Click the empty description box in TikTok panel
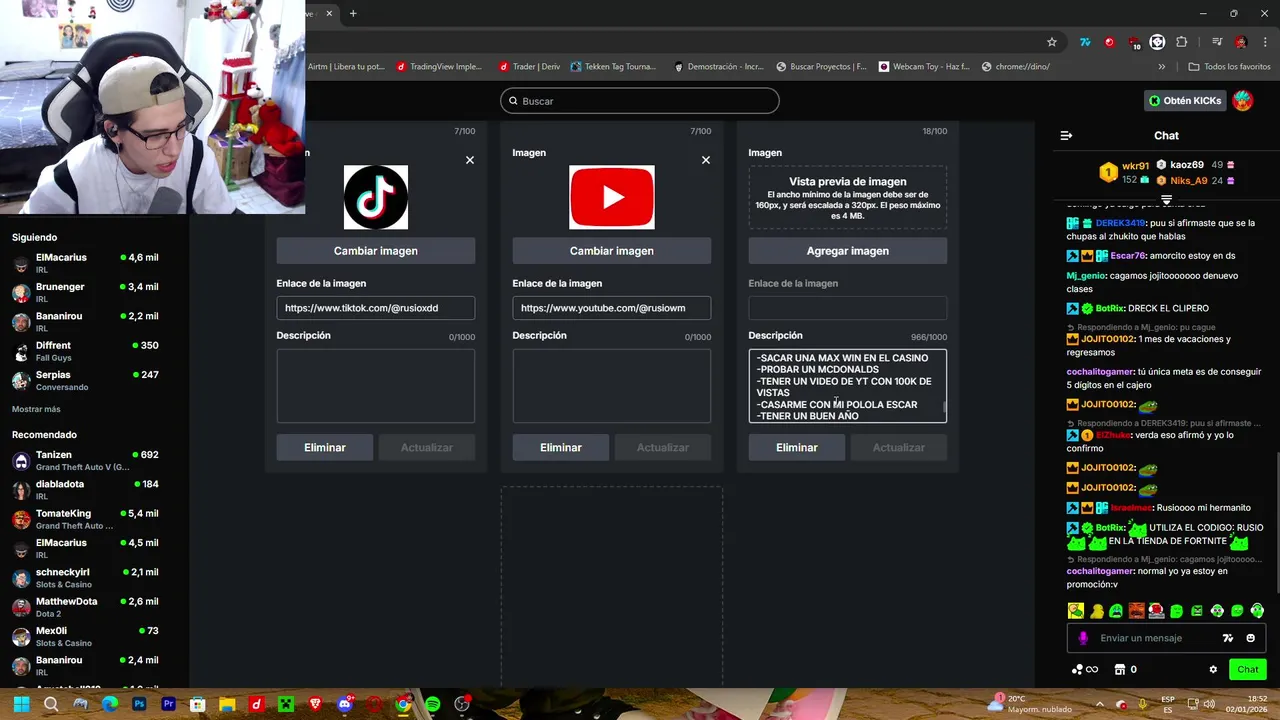Screen dimensions: 1280x720 tap(376, 386)
